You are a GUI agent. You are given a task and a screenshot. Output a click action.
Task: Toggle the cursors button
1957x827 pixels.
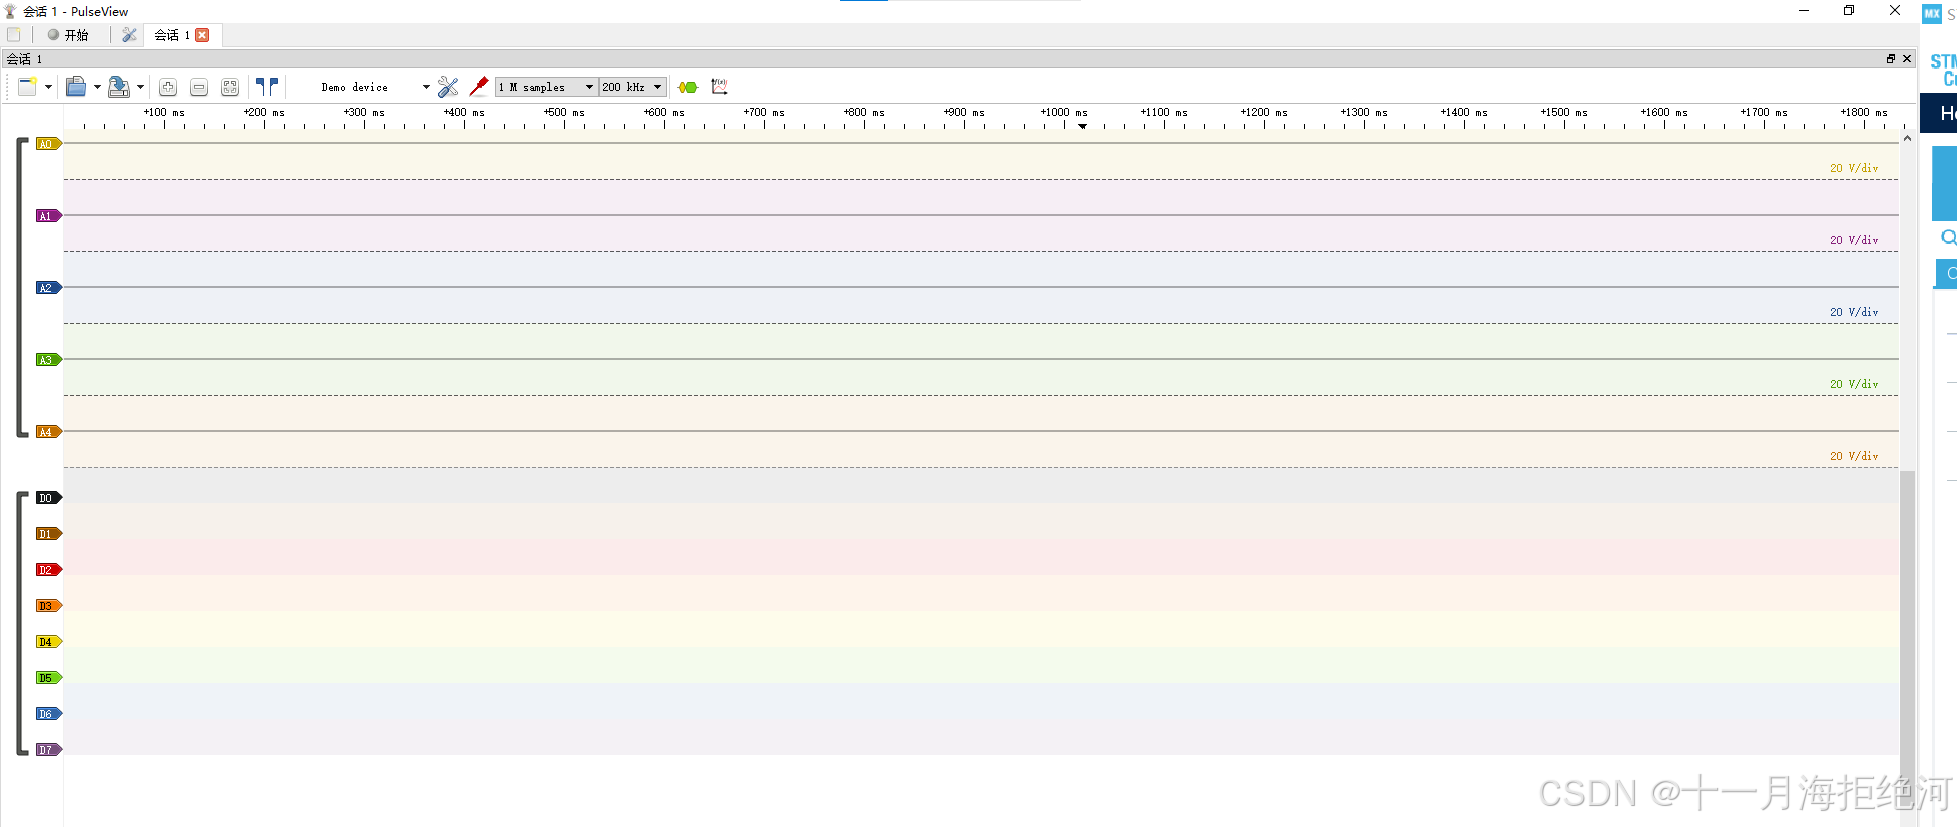(267, 87)
